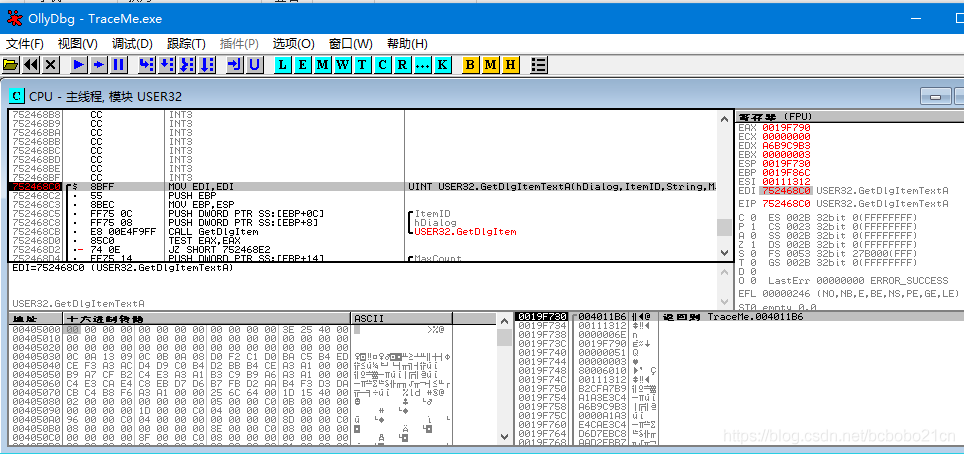Open the 文件(F) menu
Viewport: 964px width, 454px height.
coord(25,44)
